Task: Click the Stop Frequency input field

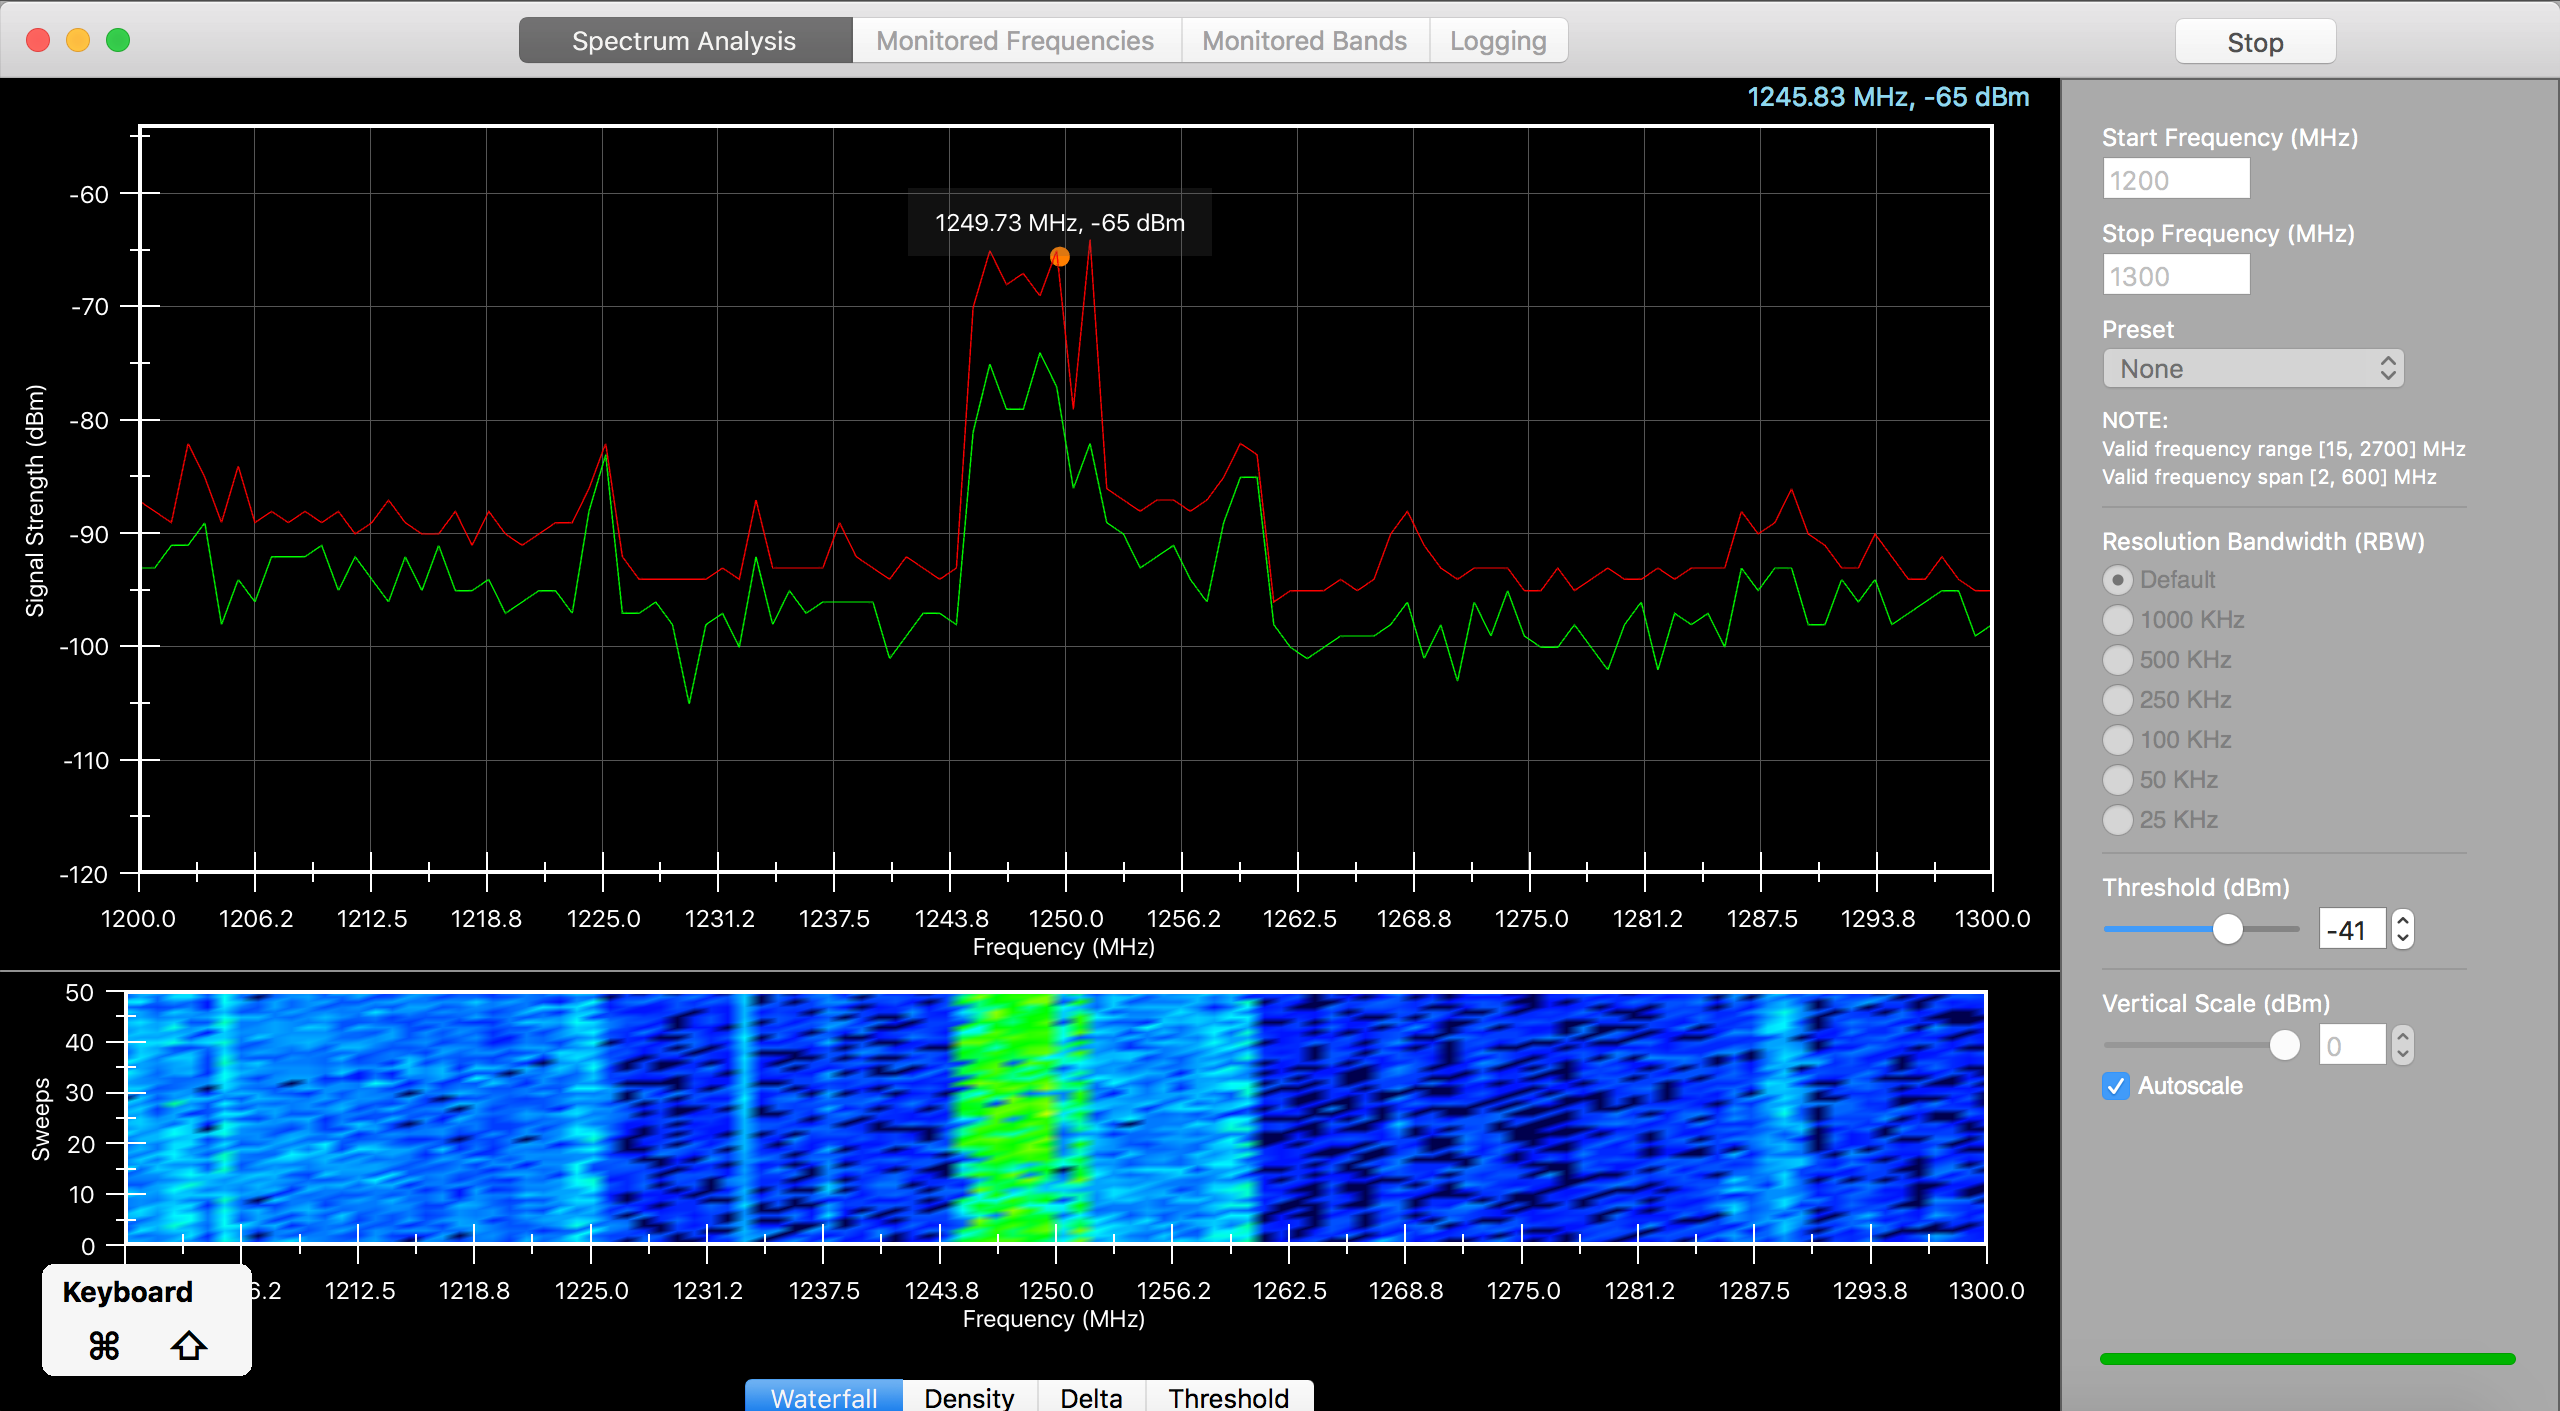Action: tap(2176, 276)
